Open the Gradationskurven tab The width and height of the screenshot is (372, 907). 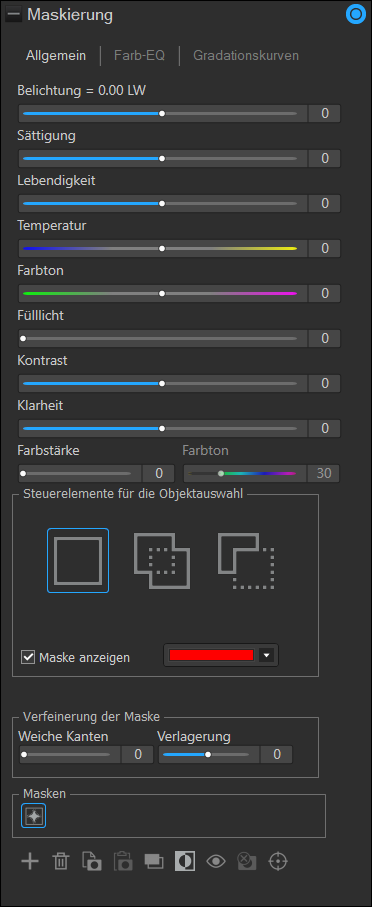(246, 56)
